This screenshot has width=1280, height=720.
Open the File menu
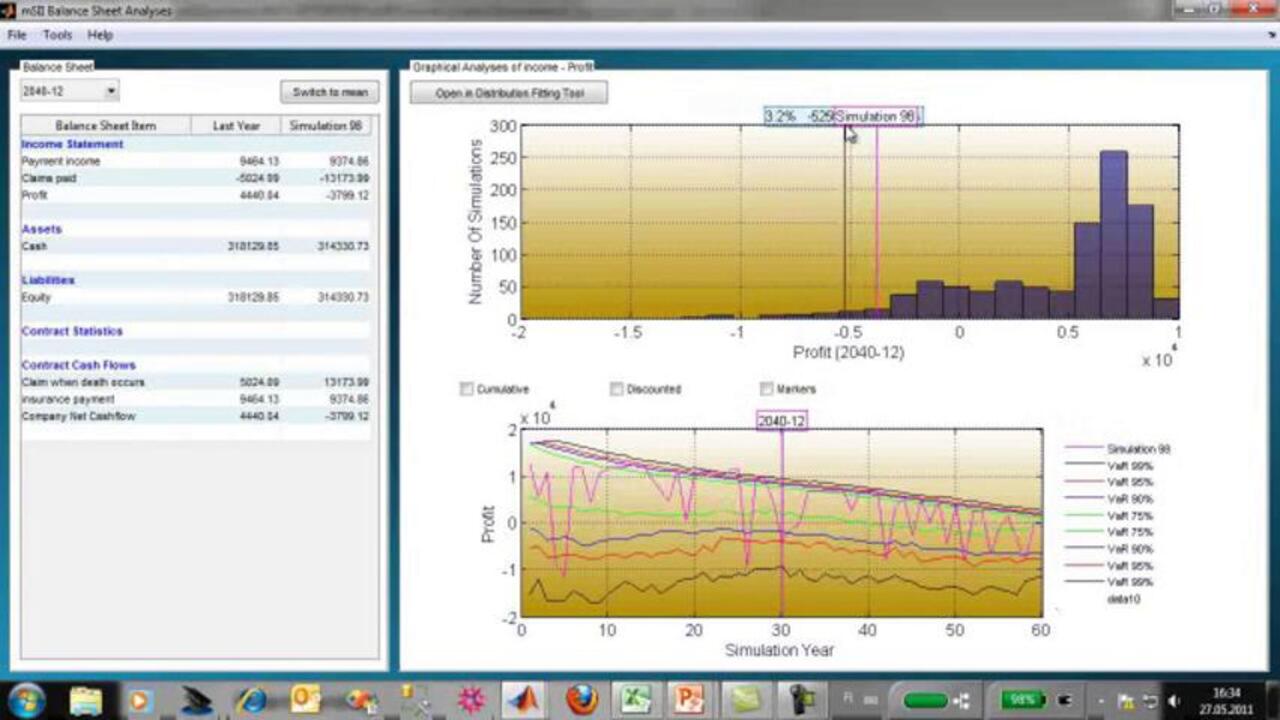(x=15, y=35)
